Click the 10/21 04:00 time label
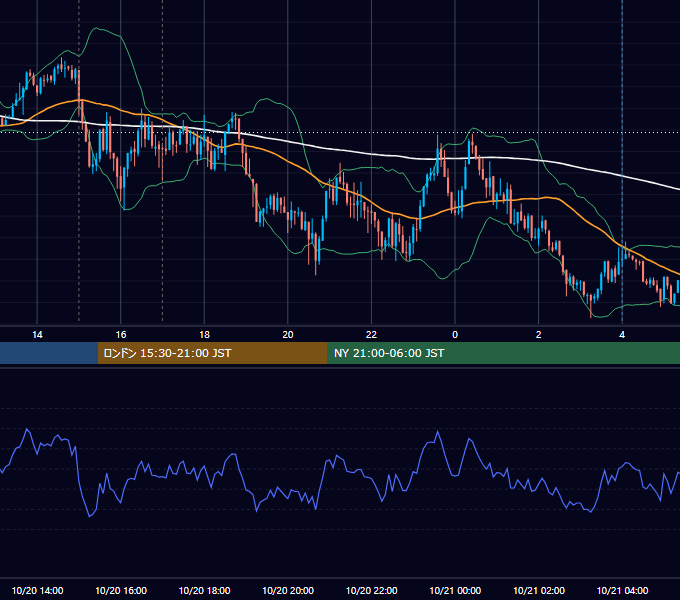The width and height of the screenshot is (680, 600). 622,590
